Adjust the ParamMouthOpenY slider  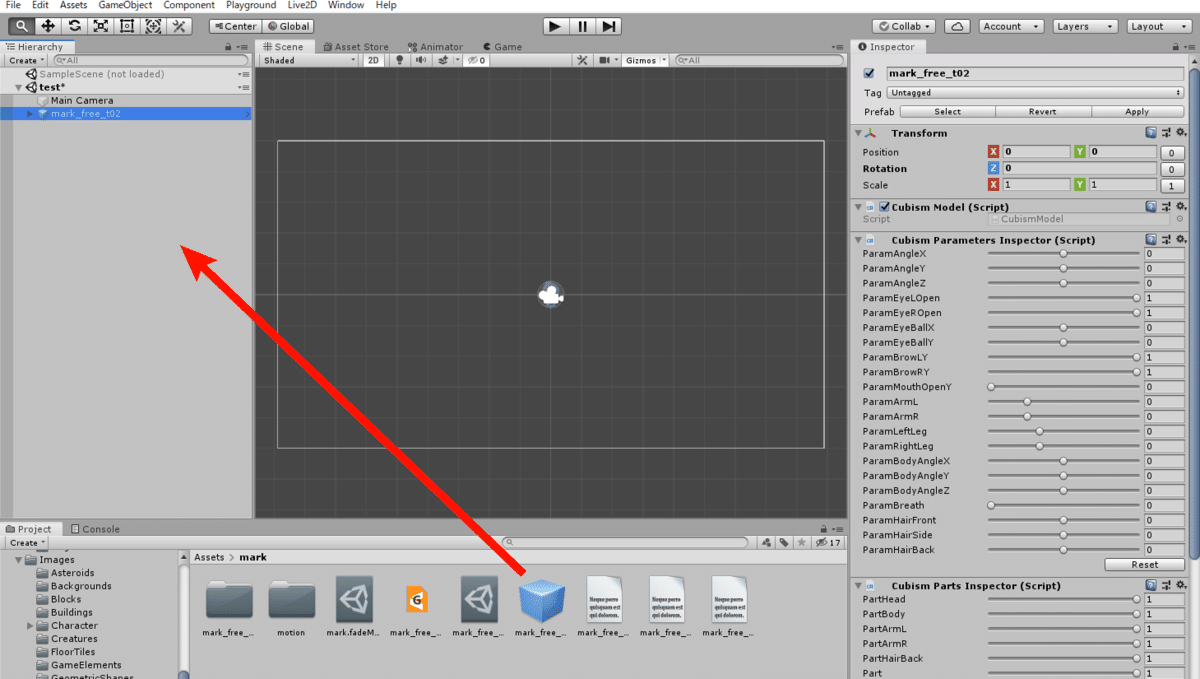(x=1064, y=387)
